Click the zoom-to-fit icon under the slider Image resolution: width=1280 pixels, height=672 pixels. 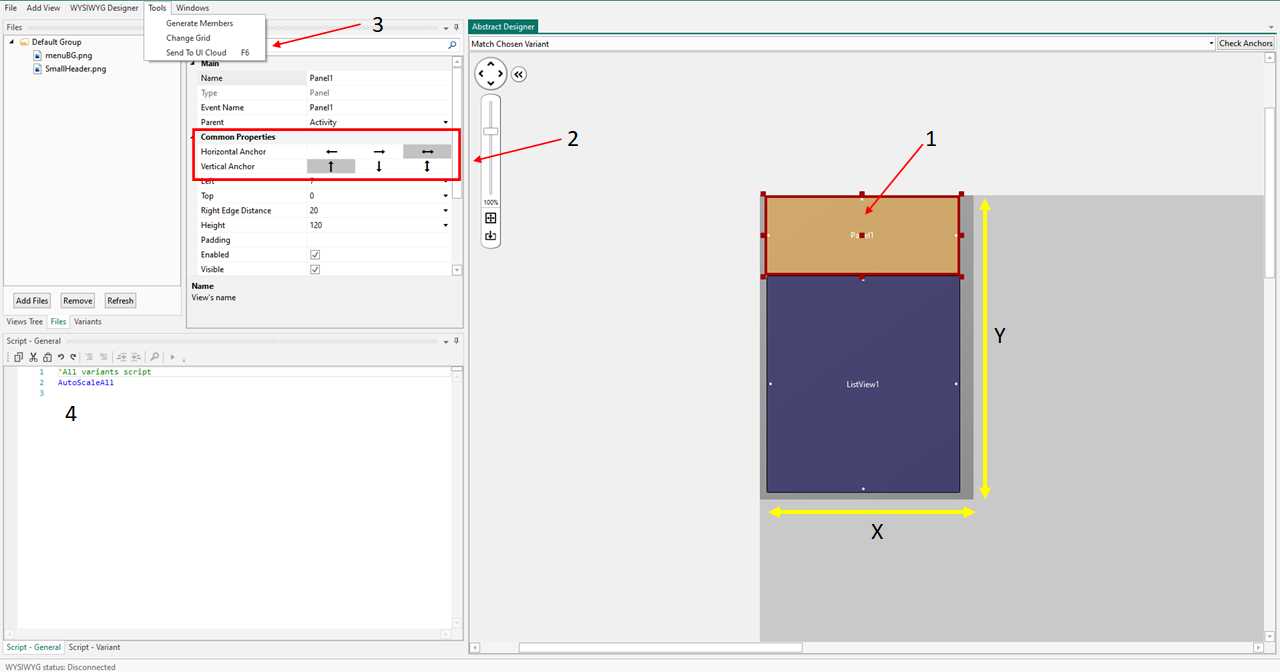[490, 218]
